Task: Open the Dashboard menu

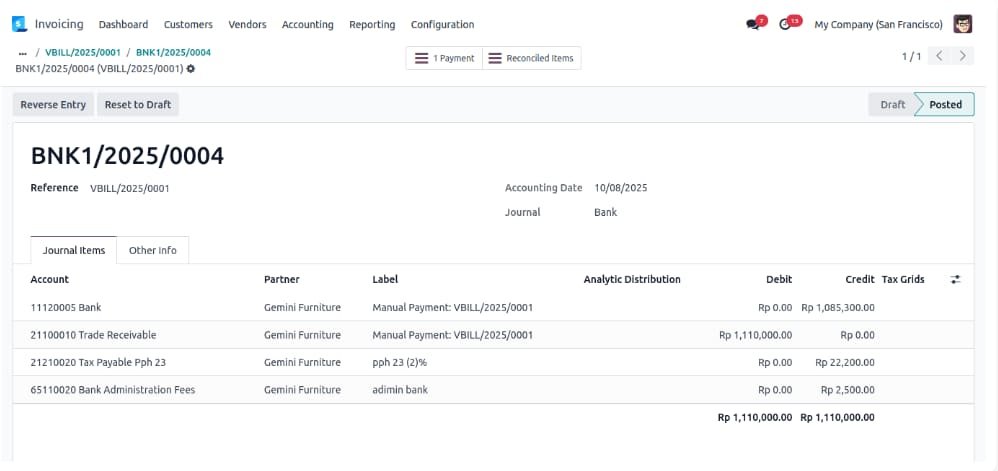Action: [123, 24]
